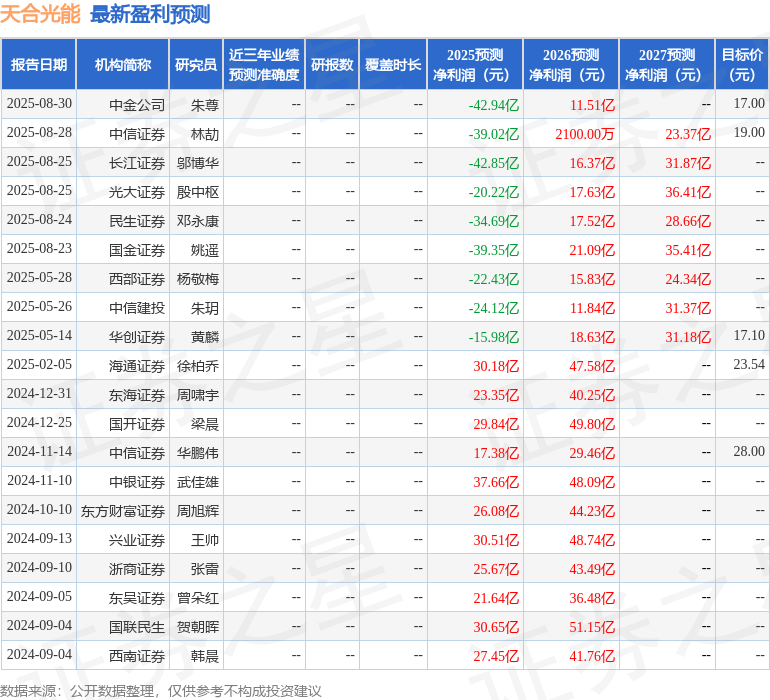Click the 2027预测净利润 column header

click(667, 64)
